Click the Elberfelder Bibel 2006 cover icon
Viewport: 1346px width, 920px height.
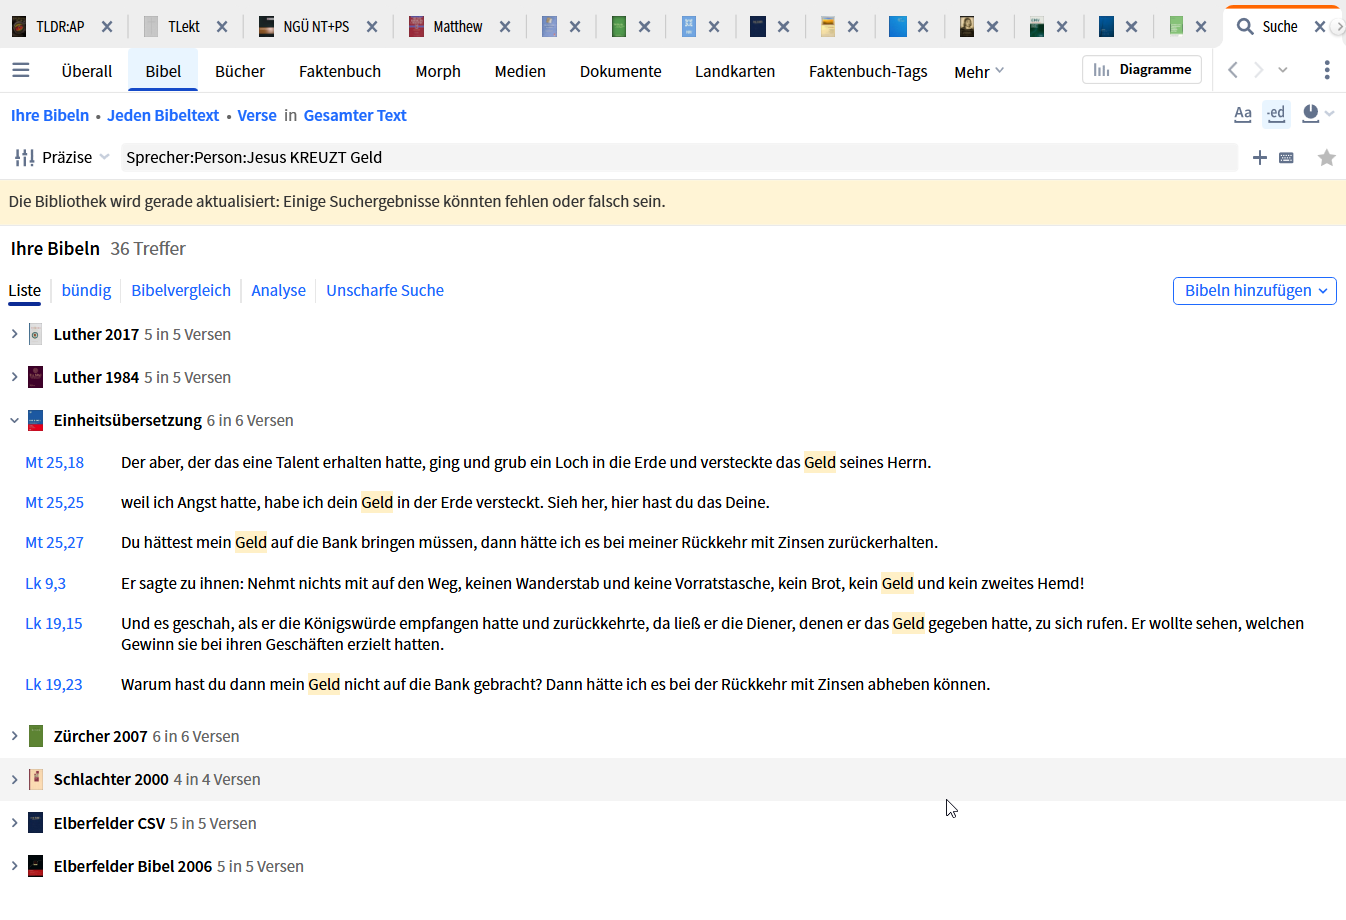[36, 866]
